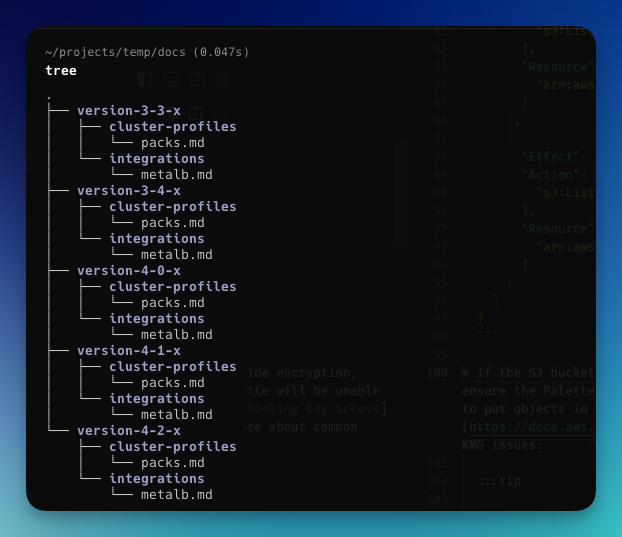622x537 pixels.
Task: Select metalb.md under version-4-1-x
Action: click(177, 415)
